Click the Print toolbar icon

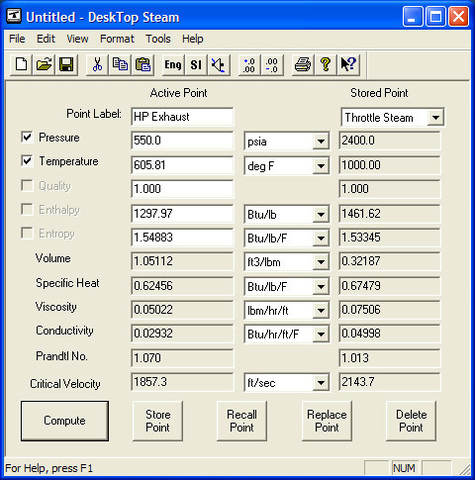coord(303,64)
